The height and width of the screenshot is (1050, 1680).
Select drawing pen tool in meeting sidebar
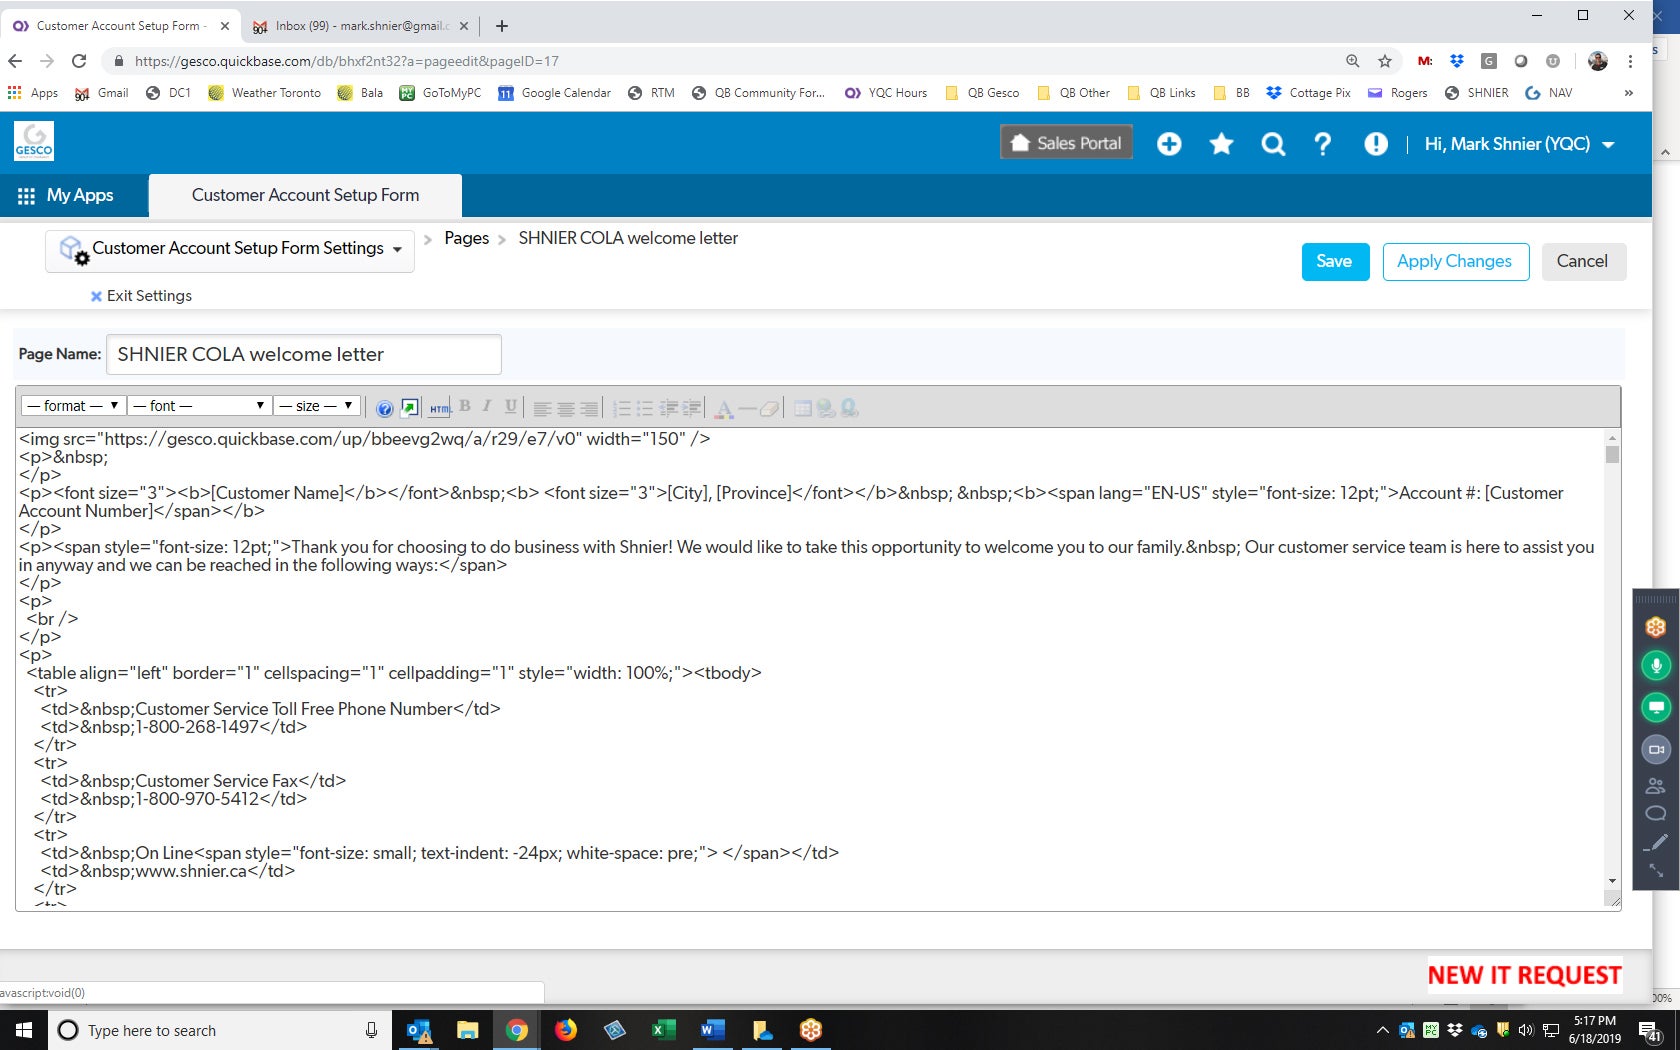(x=1656, y=842)
